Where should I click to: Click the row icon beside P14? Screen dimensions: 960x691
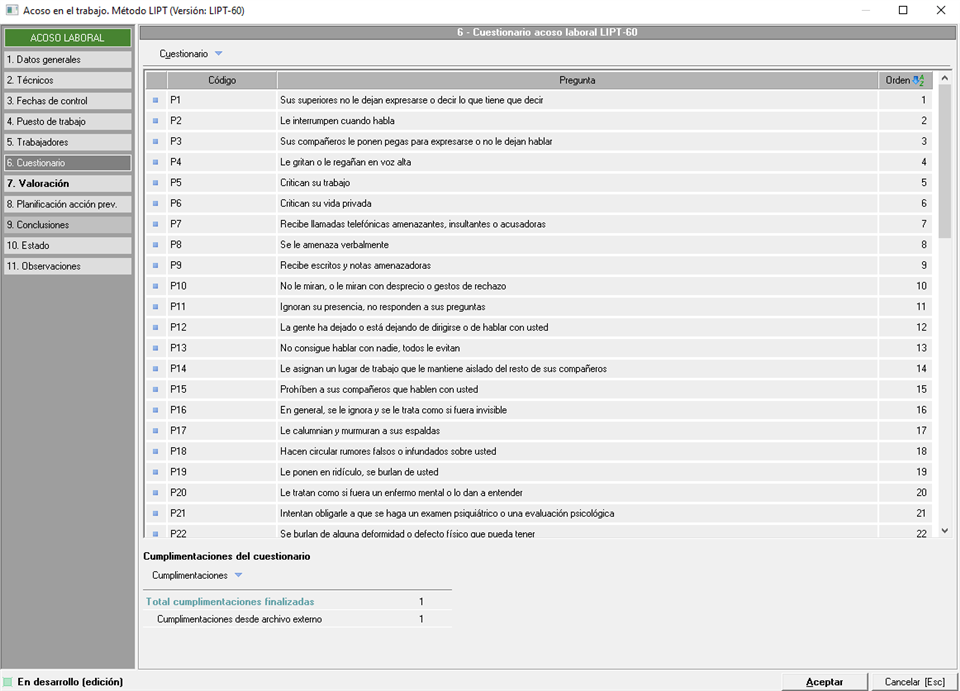click(155, 369)
